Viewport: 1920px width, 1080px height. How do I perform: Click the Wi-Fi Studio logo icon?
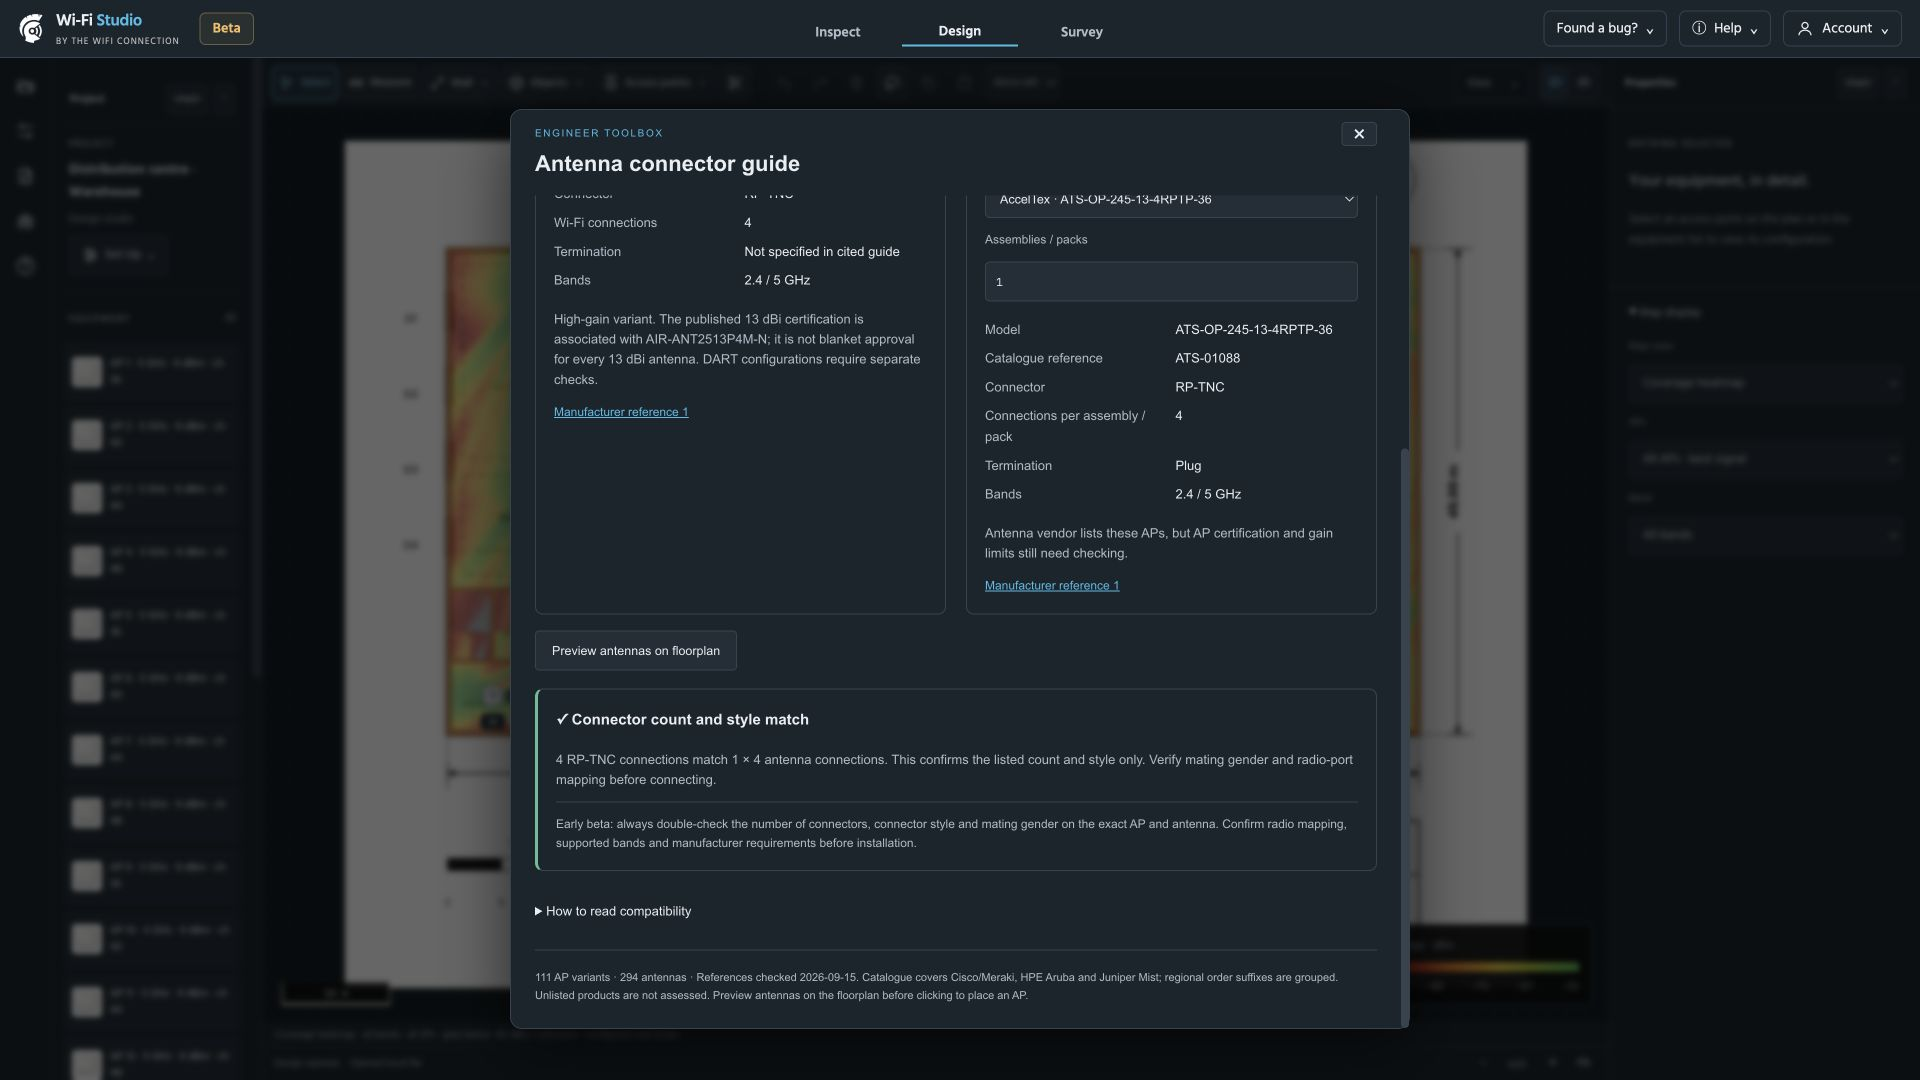(x=31, y=29)
